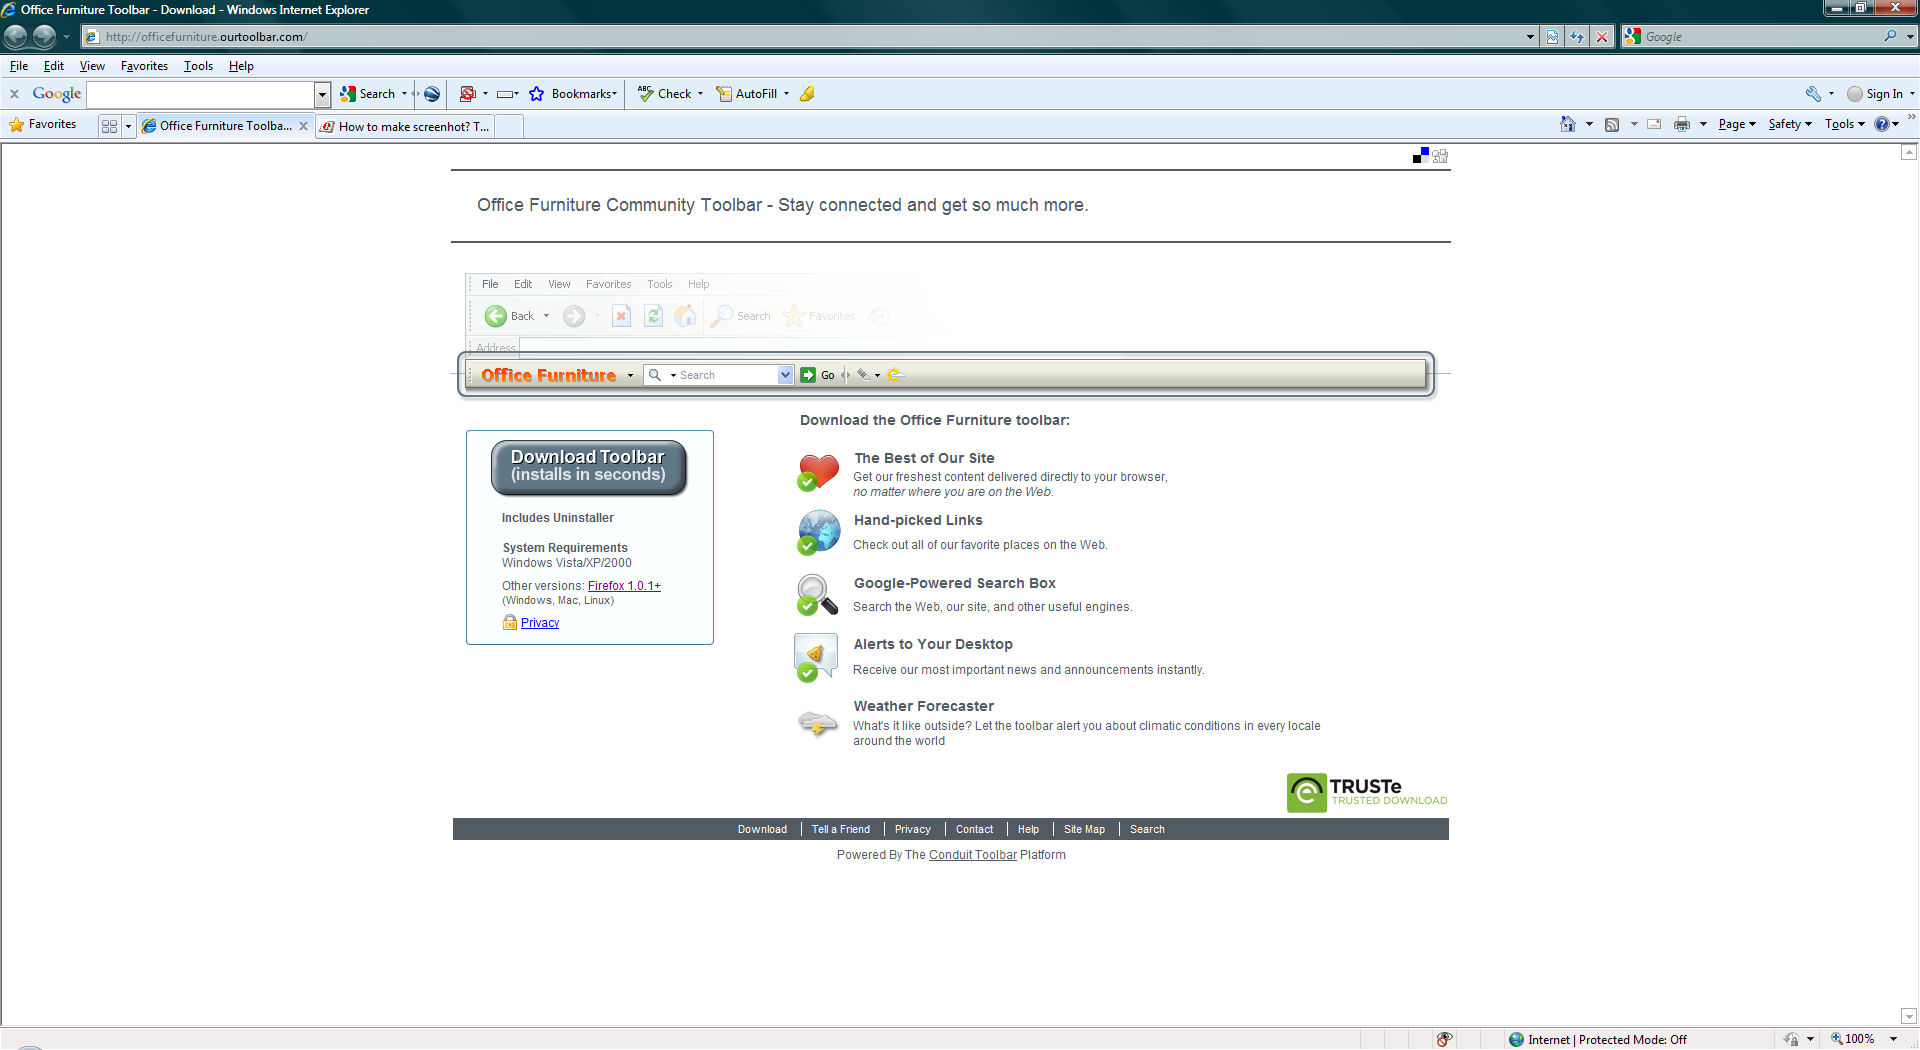This screenshot has width=1920, height=1050.
Task: Click the Download Toolbar button
Action: click(588, 467)
